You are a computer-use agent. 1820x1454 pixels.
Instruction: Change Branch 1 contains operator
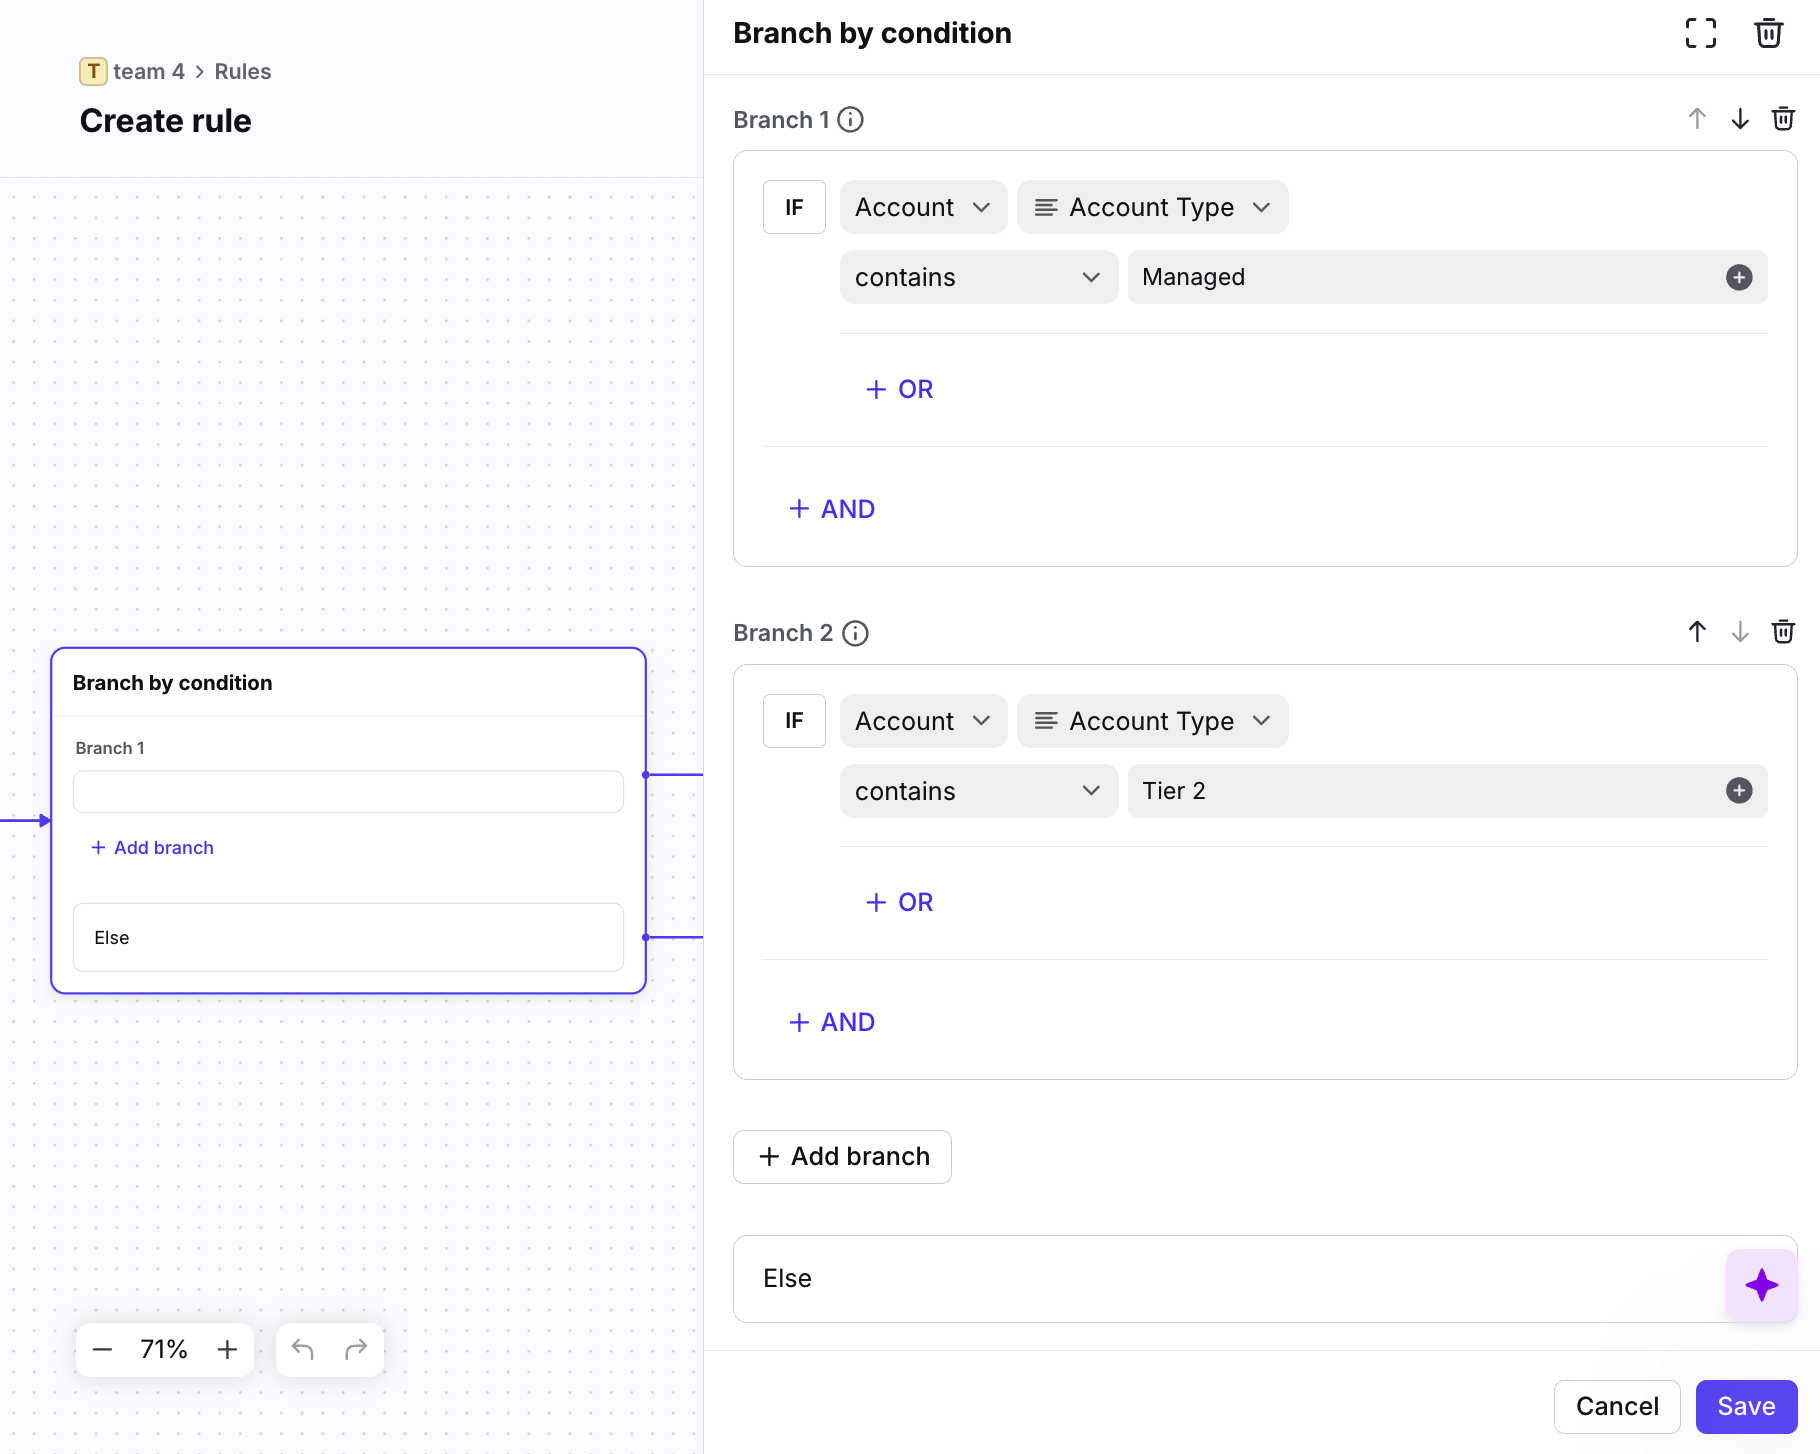coord(977,278)
